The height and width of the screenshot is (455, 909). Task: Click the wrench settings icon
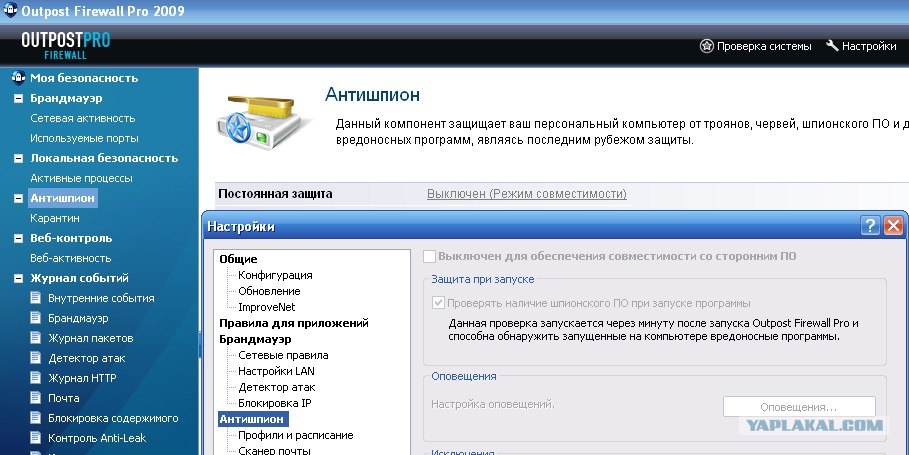click(x=832, y=45)
